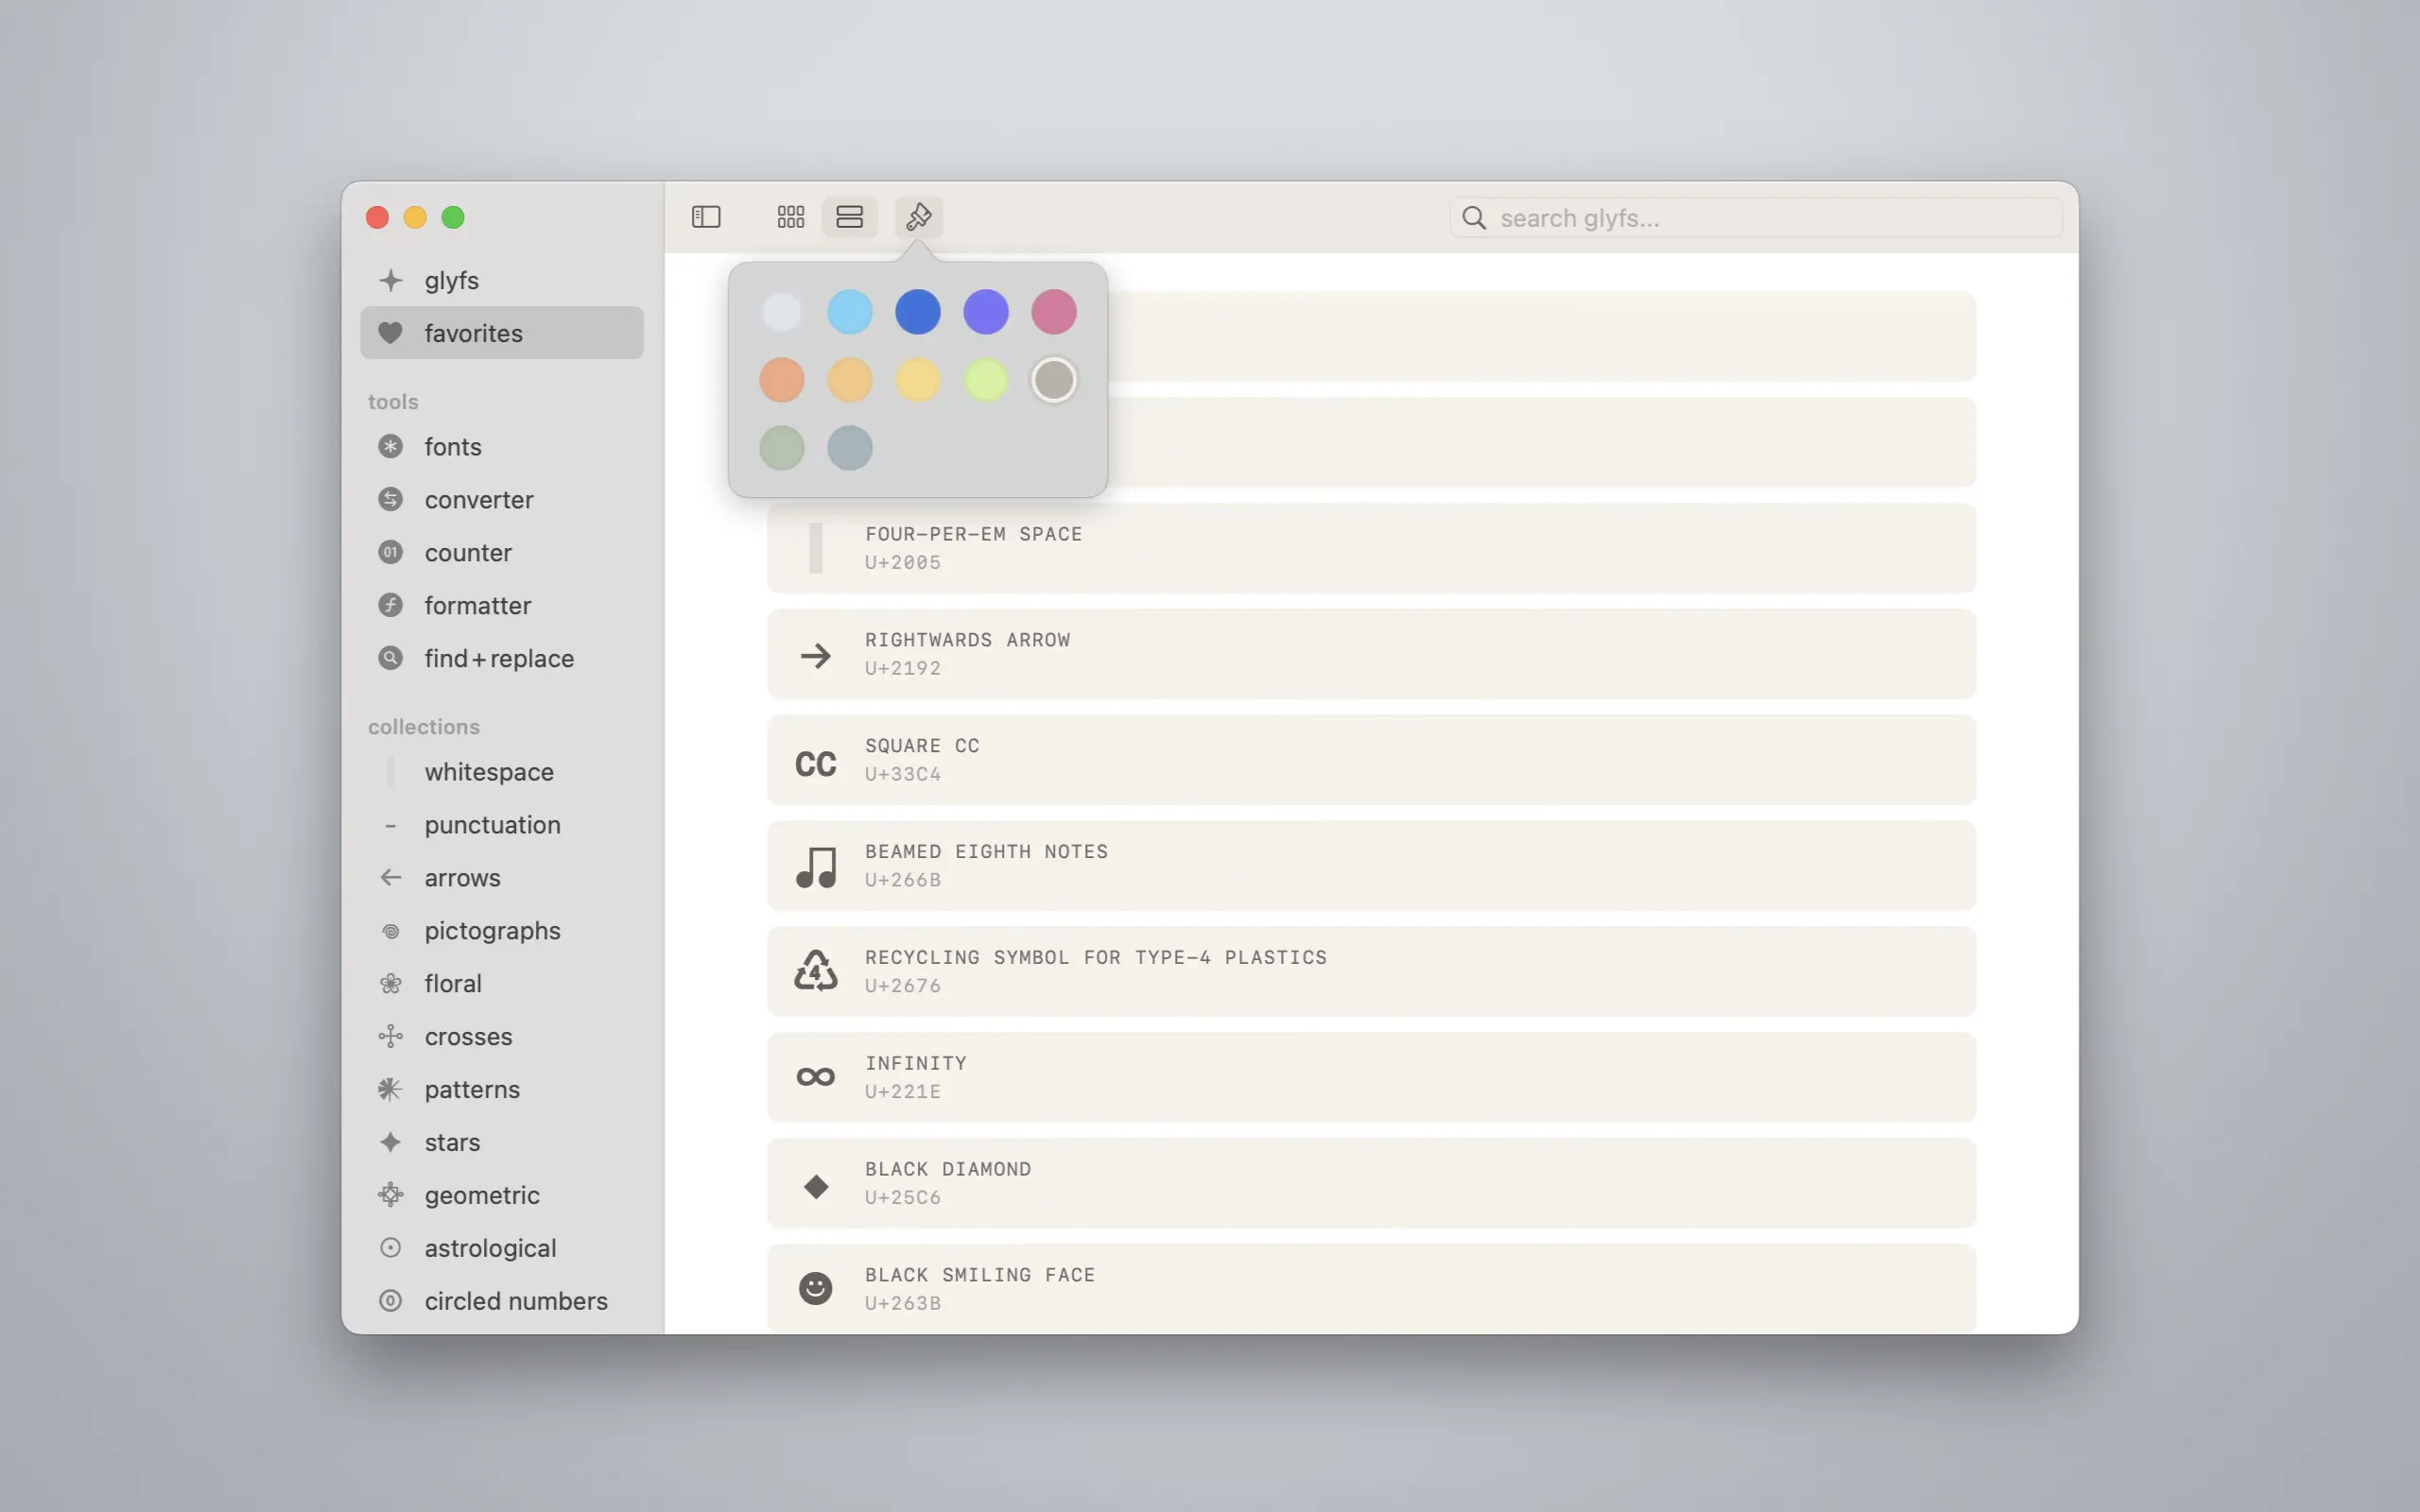Close the paintbrush theme color popover
Image resolution: width=2420 pixels, height=1512 pixels.
(x=918, y=217)
